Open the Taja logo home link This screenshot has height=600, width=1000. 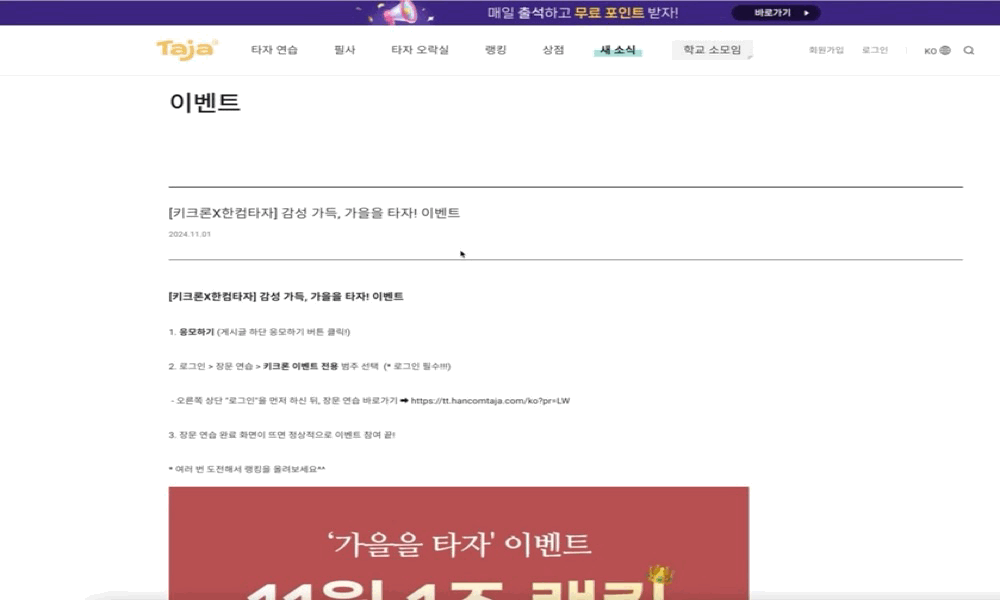pos(187,50)
